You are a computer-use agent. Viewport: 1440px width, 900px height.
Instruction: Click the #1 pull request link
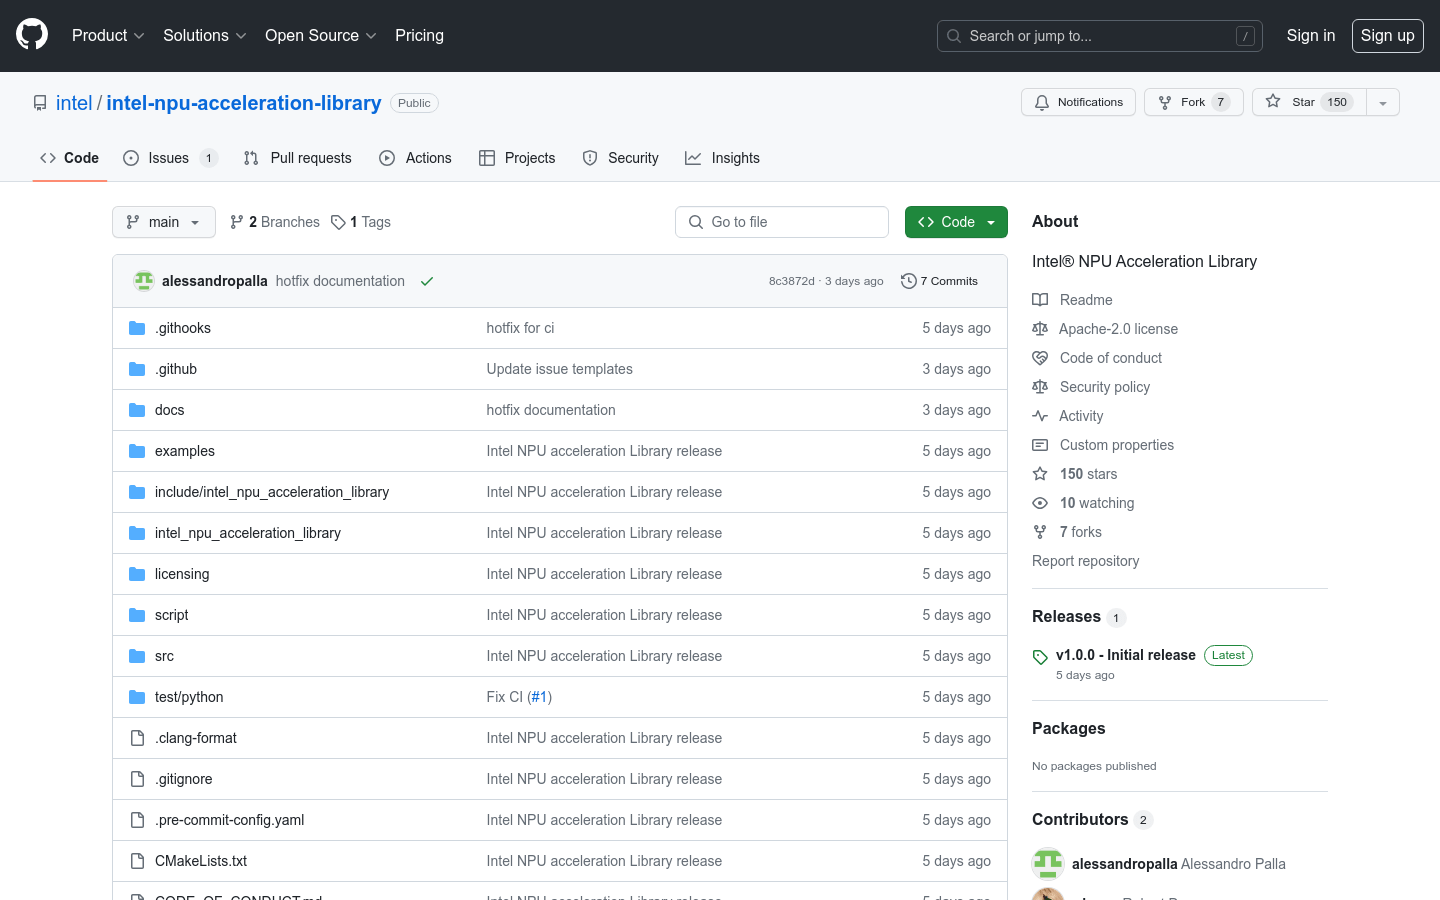539,697
